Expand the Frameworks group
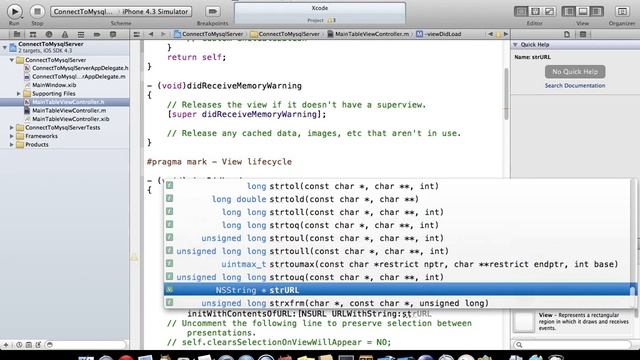 tap(12, 136)
